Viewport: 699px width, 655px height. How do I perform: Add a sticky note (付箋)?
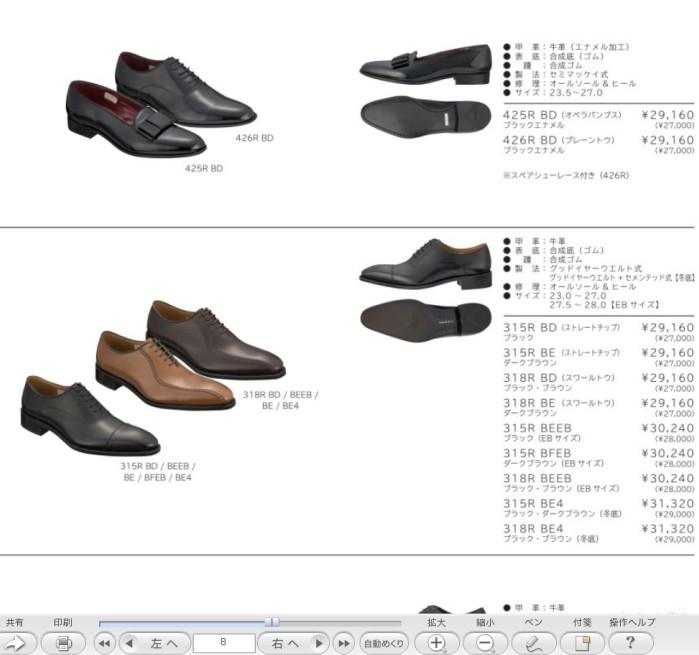(x=582, y=643)
